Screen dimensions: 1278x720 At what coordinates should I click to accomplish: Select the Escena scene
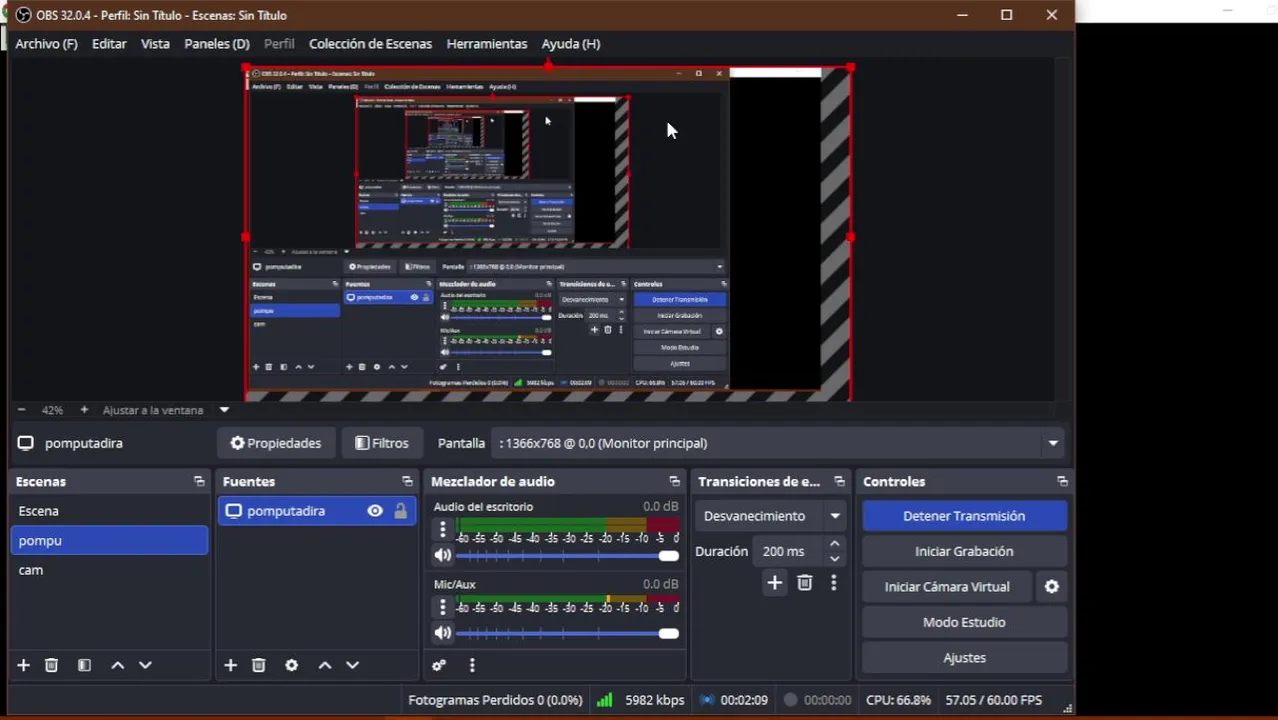click(109, 511)
